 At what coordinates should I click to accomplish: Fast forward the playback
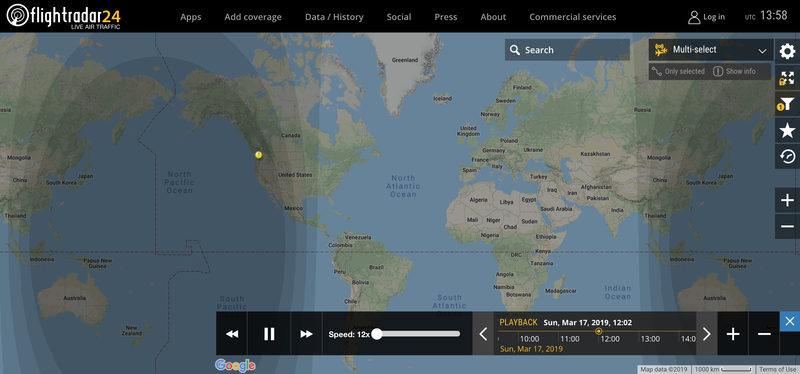306,334
